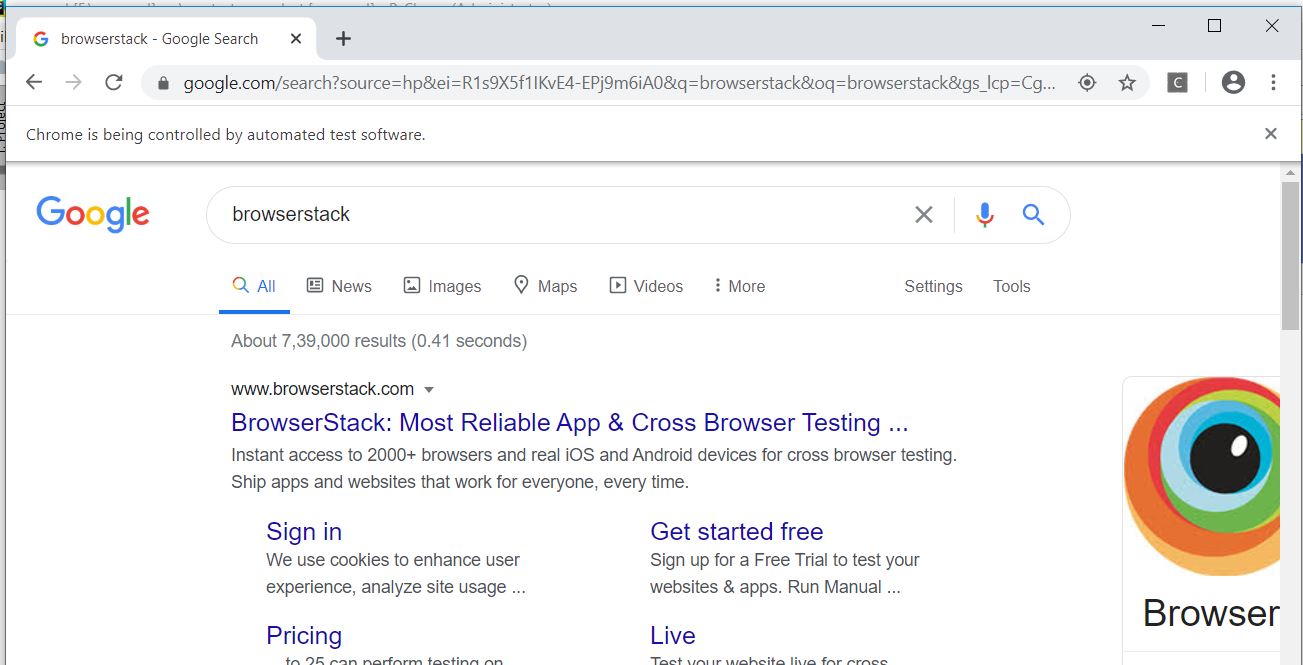Click the magnifying glass search icon
The height and width of the screenshot is (665, 1303).
1033,214
